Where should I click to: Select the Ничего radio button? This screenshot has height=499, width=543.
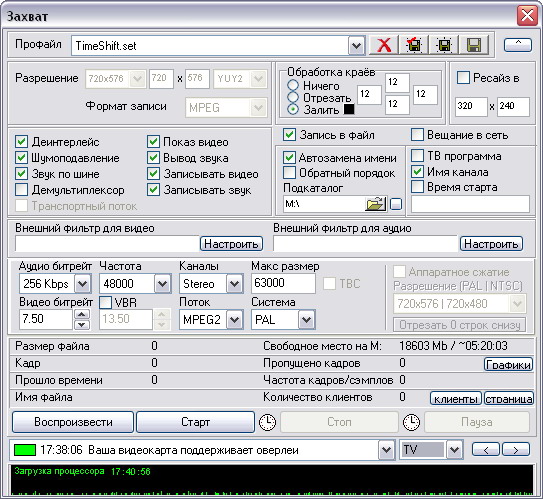293,85
